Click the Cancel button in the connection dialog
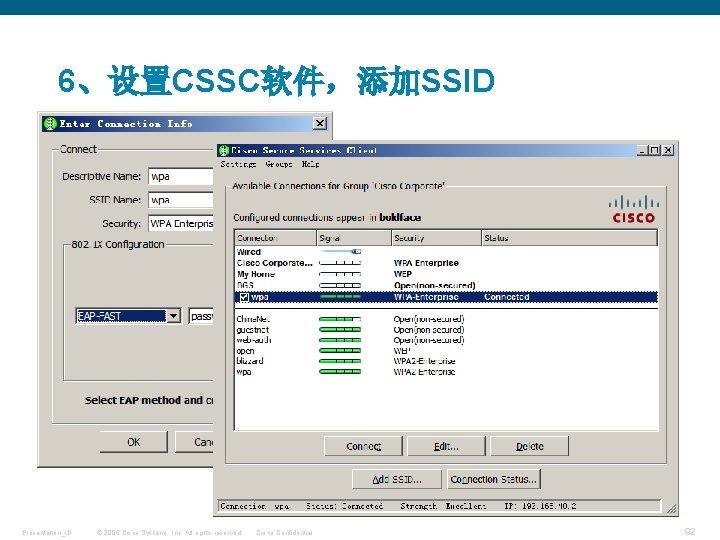720x540 pixels. coord(195,442)
